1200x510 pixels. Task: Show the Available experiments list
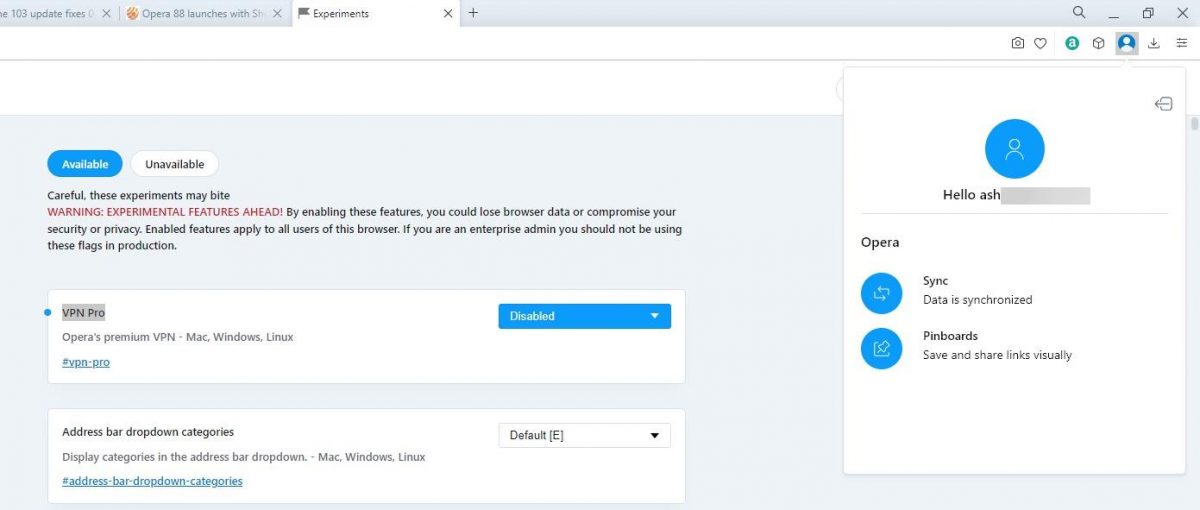pos(85,164)
